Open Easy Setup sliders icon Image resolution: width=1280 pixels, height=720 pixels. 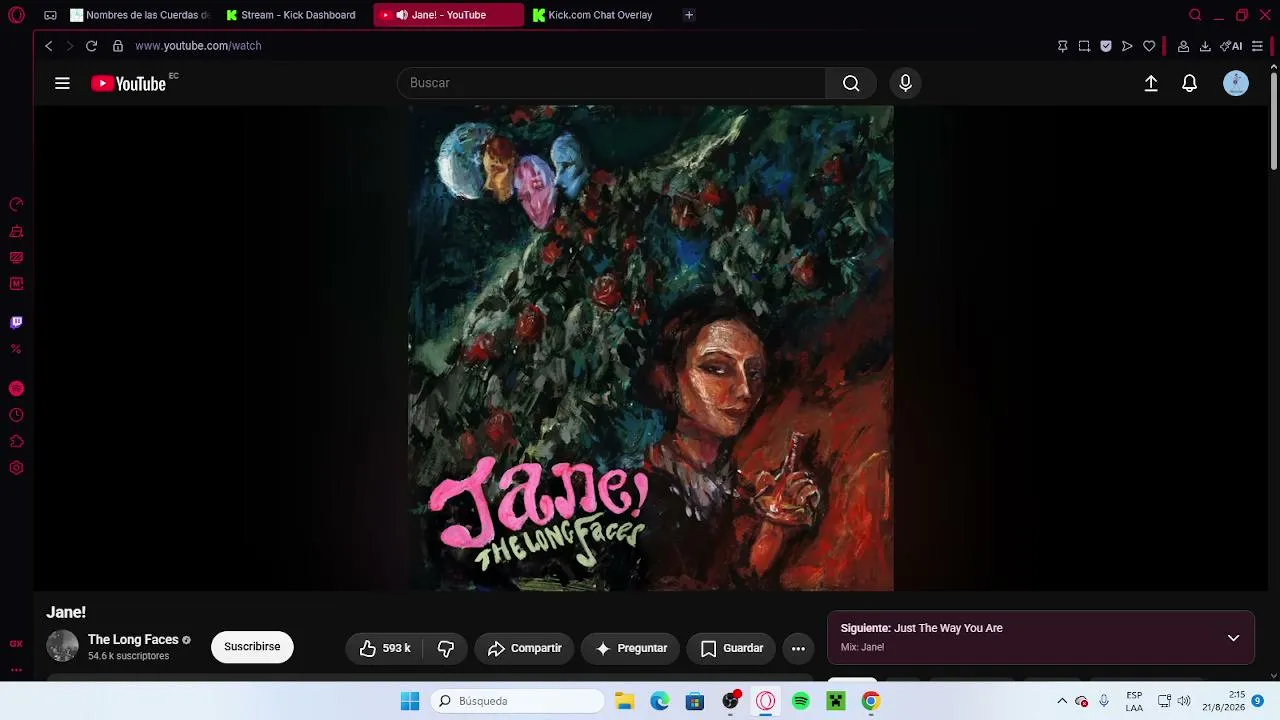(x=1257, y=46)
